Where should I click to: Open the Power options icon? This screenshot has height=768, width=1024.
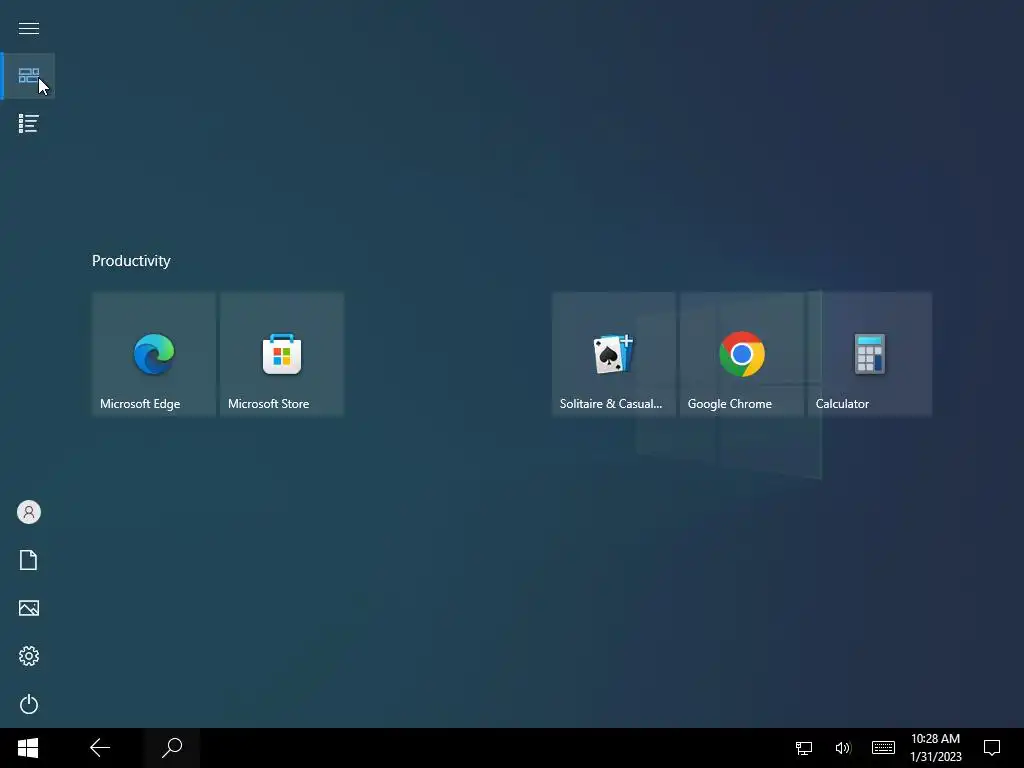click(29, 704)
